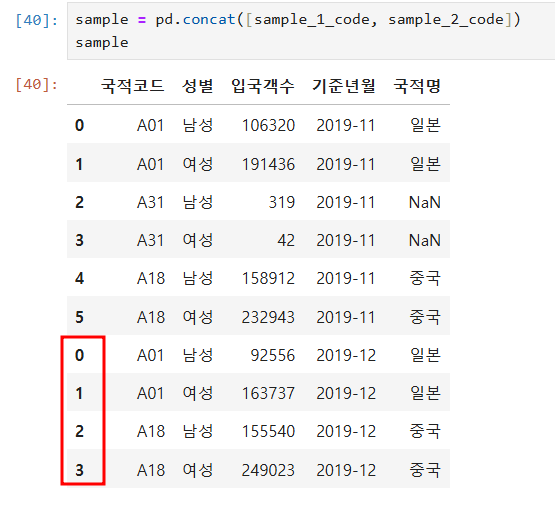Image resolution: width=555 pixels, height=507 pixels.
Task: Click the value 42 in 입국객수
Action: point(286,240)
